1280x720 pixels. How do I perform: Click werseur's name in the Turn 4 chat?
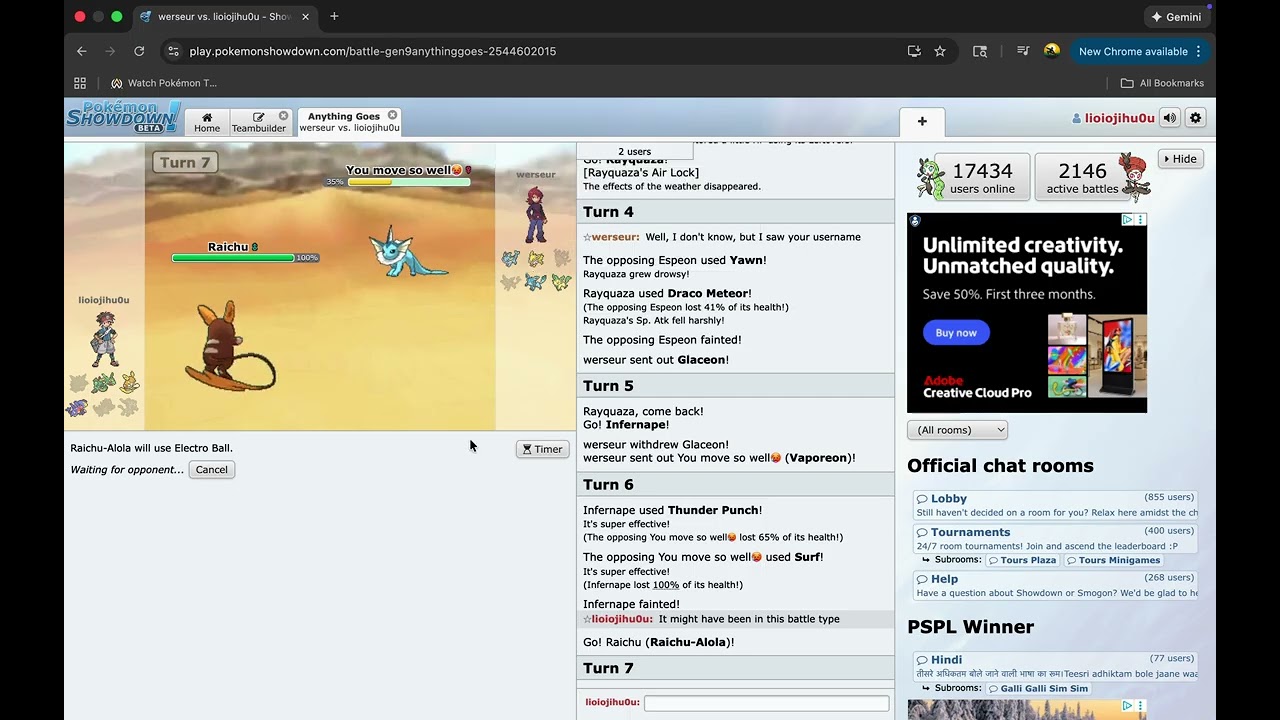[615, 237]
